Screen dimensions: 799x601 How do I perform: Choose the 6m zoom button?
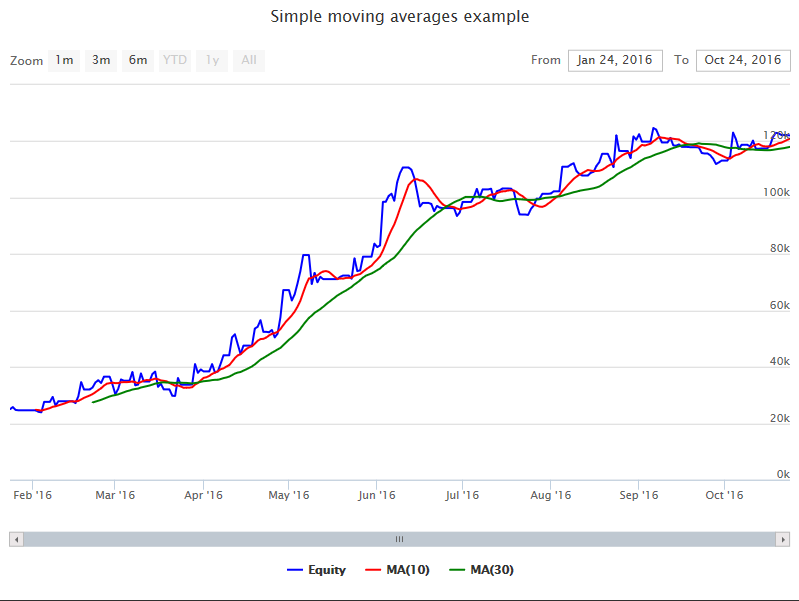click(x=138, y=61)
